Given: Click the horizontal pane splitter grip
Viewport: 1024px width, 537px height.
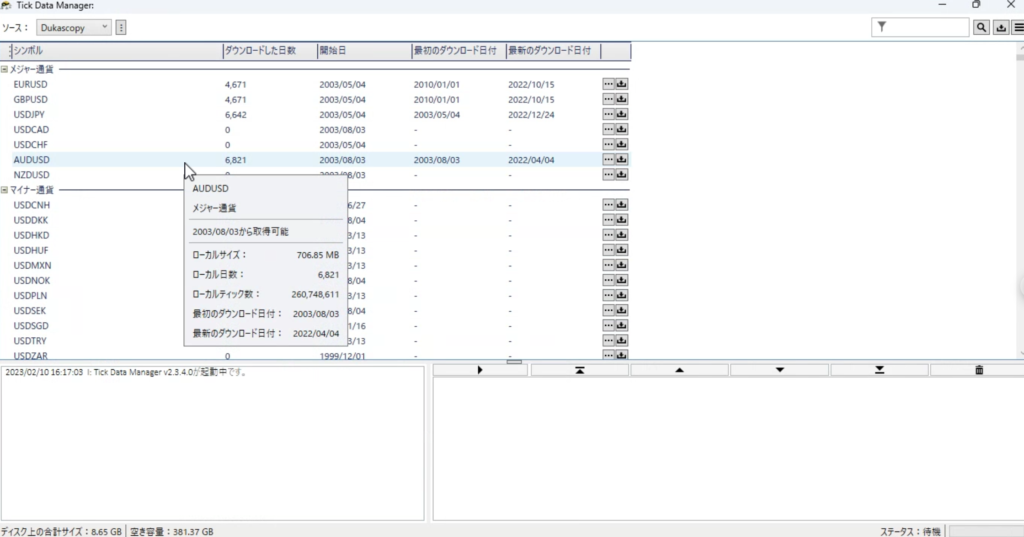Looking at the screenshot, I should click(x=514, y=361).
